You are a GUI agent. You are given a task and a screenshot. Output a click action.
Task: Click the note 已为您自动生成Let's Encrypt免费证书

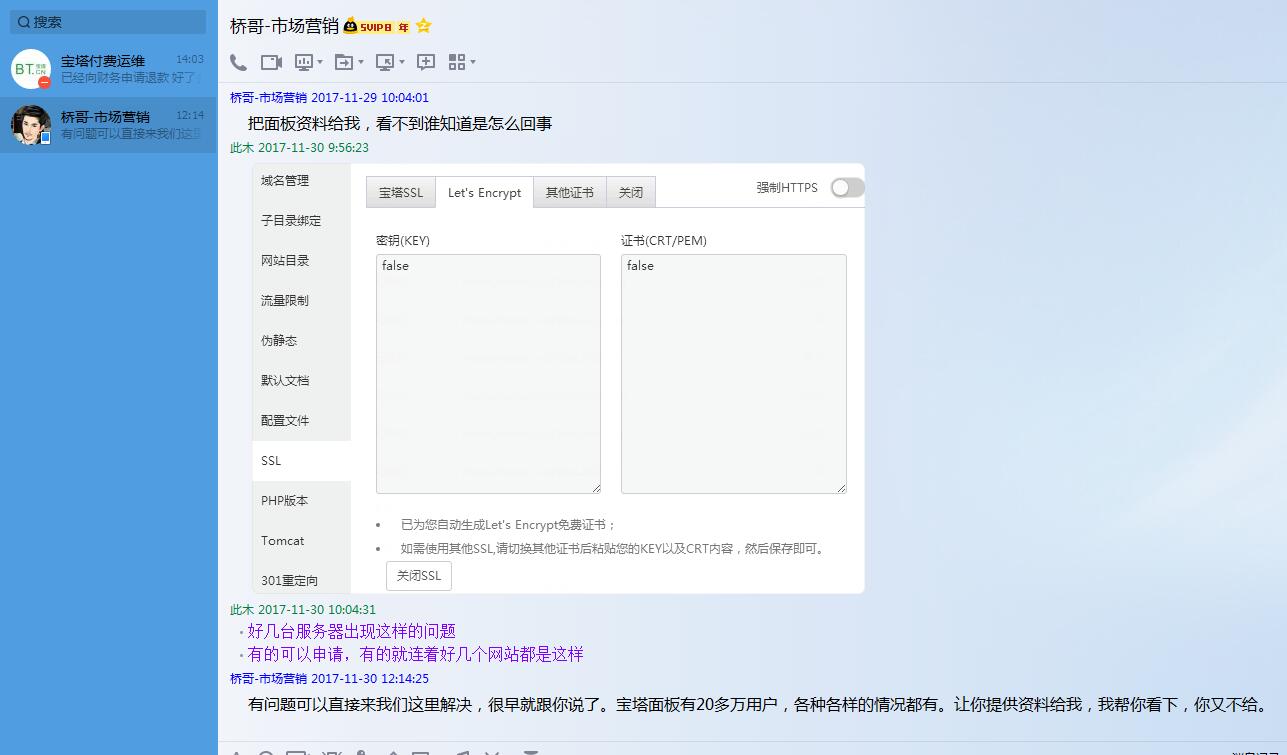508,525
